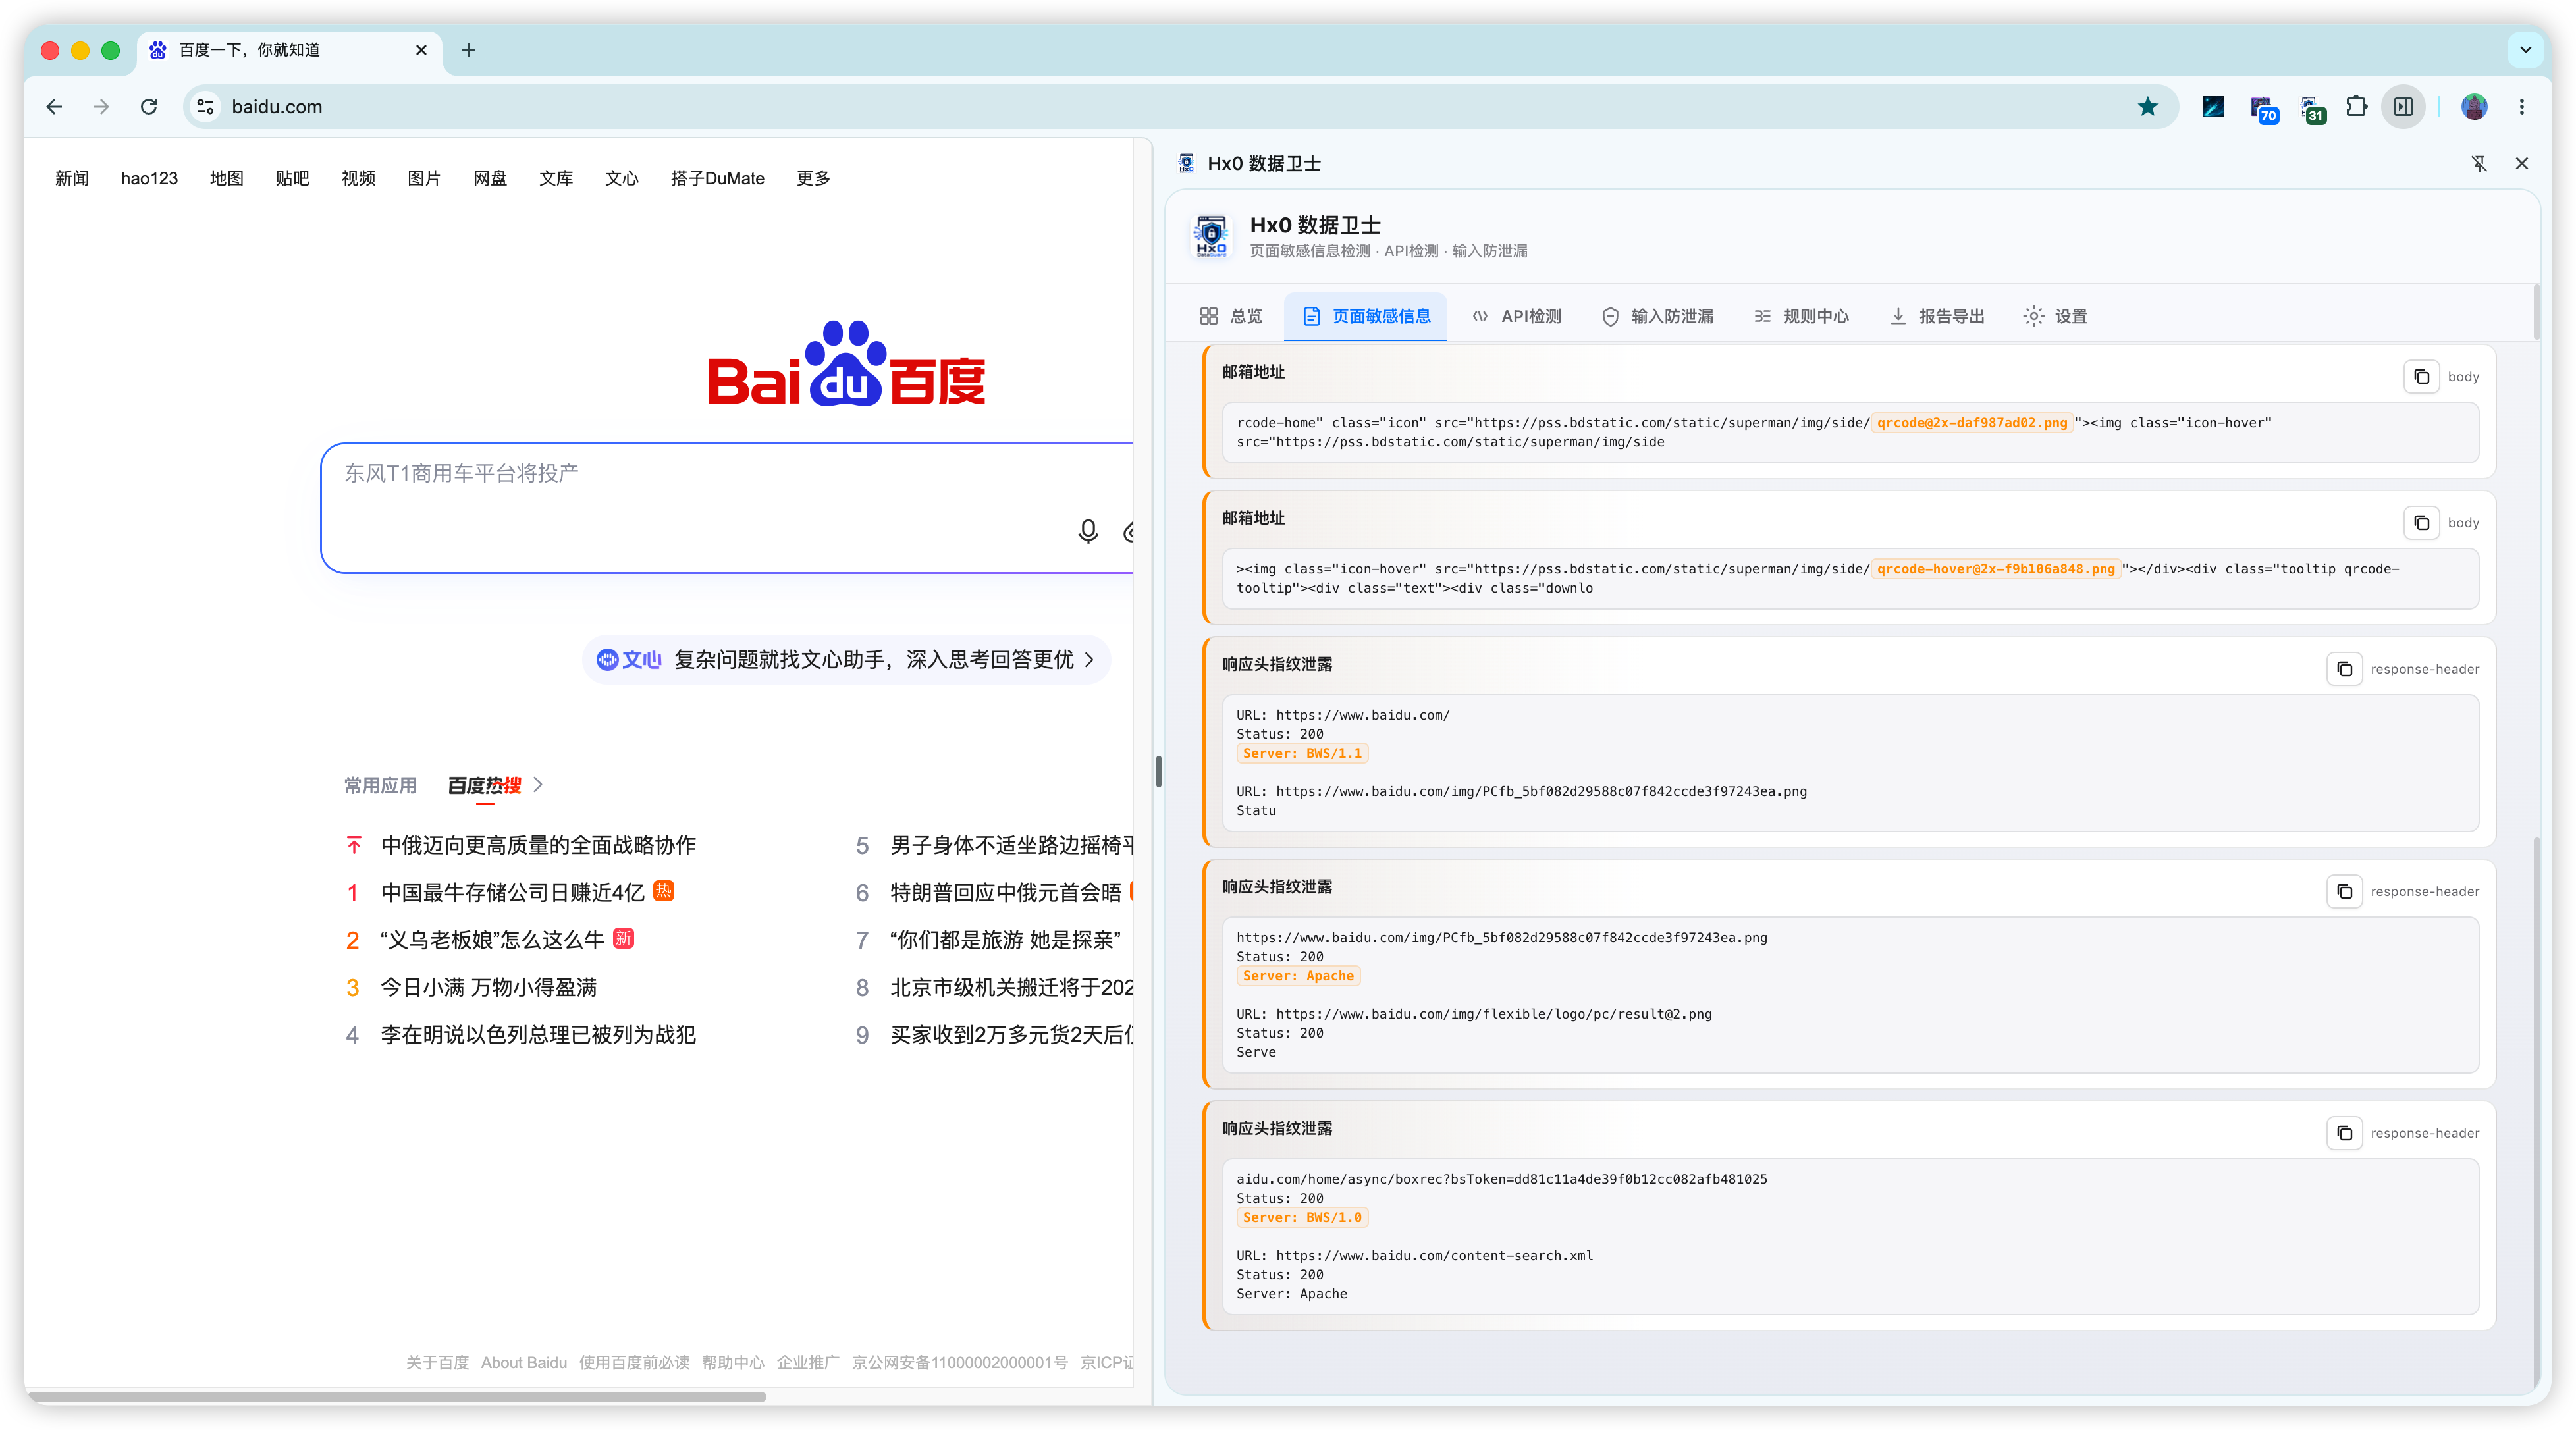
Task: Select the 页面敏感信息 tab
Action: [x=1366, y=316]
